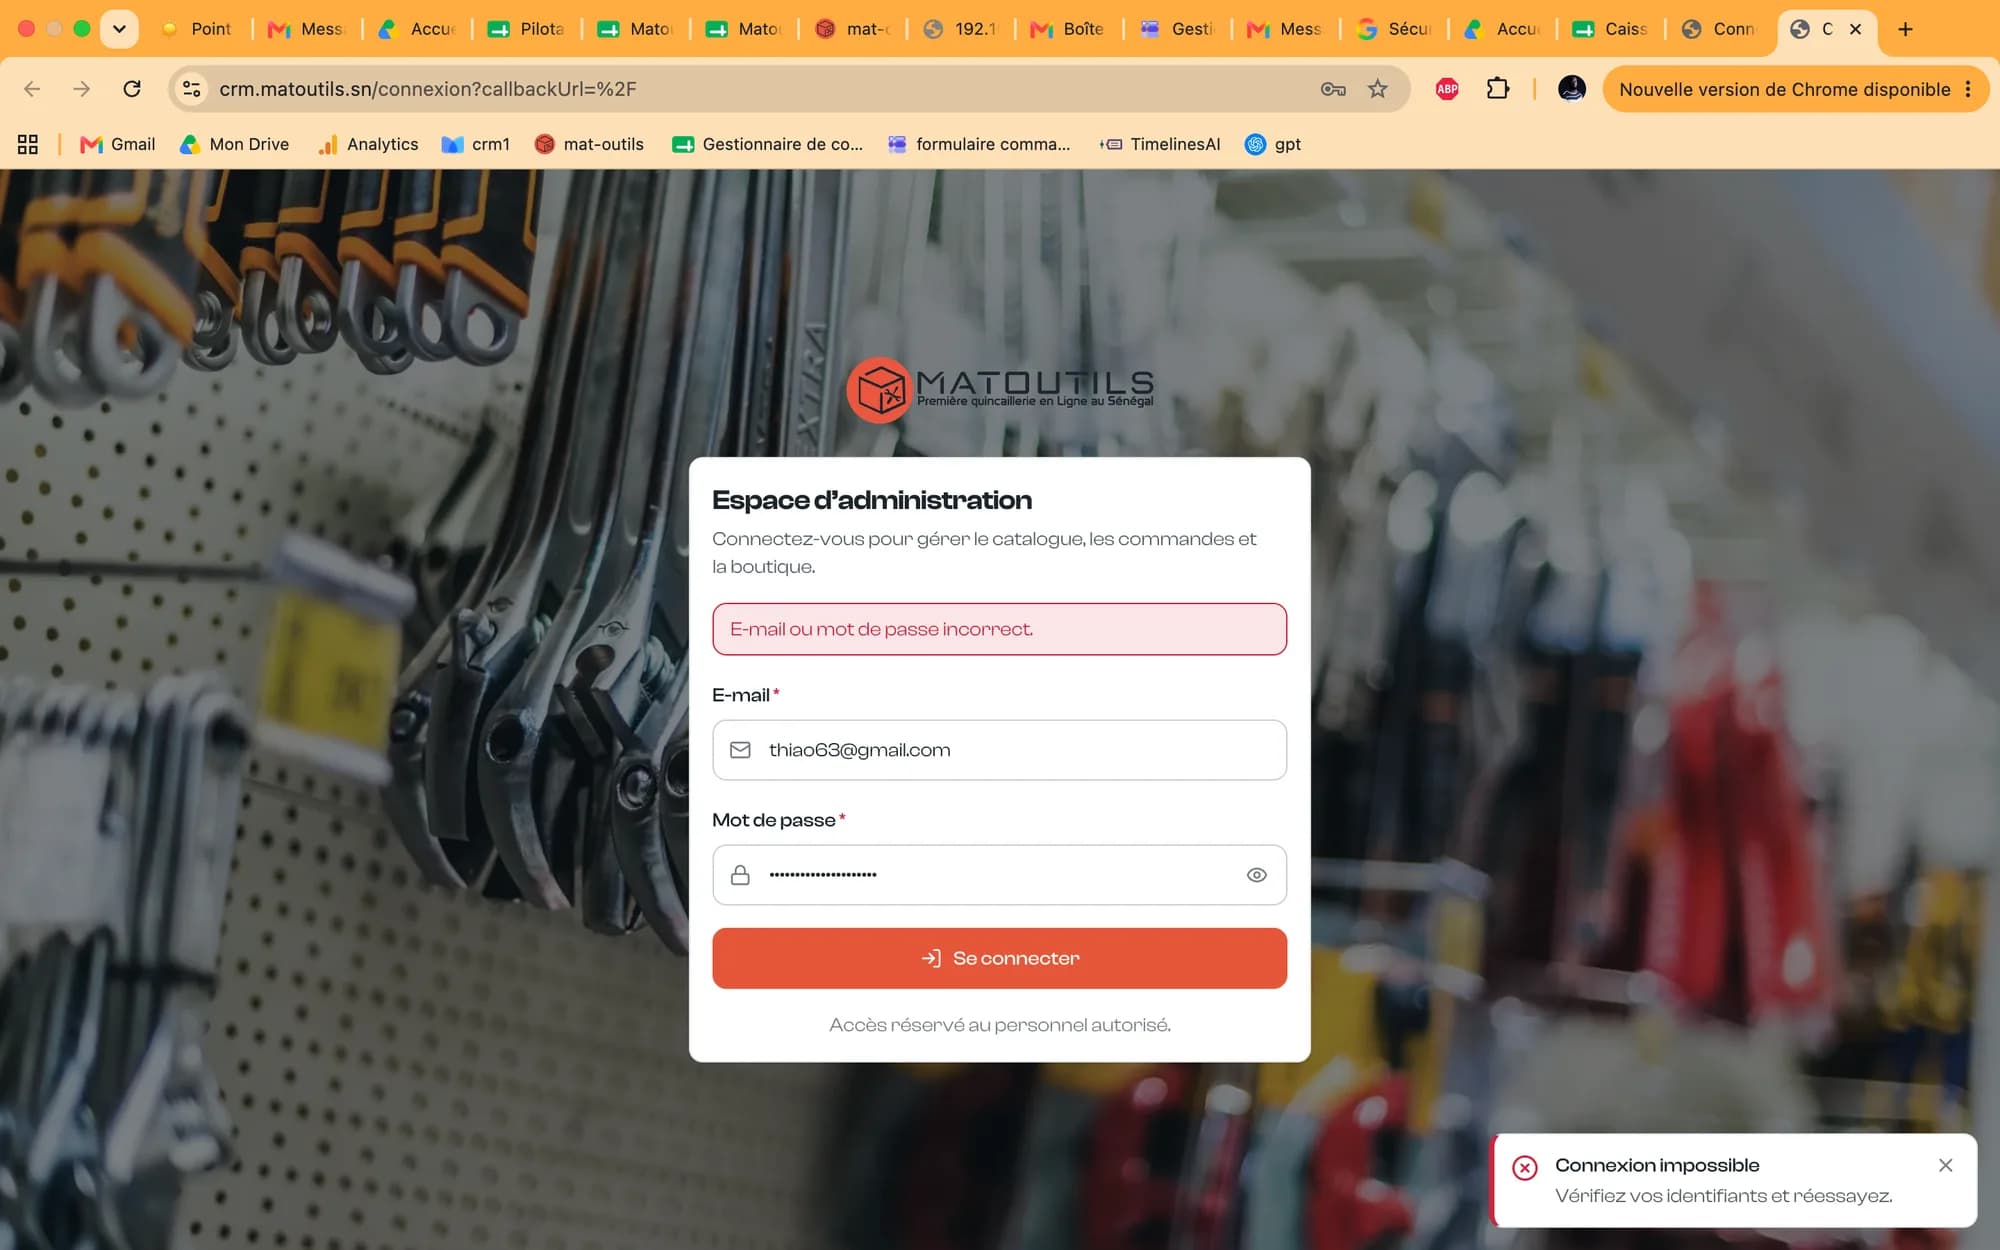Click the password manager key icon
This screenshot has height=1250, width=2000.
point(1333,89)
